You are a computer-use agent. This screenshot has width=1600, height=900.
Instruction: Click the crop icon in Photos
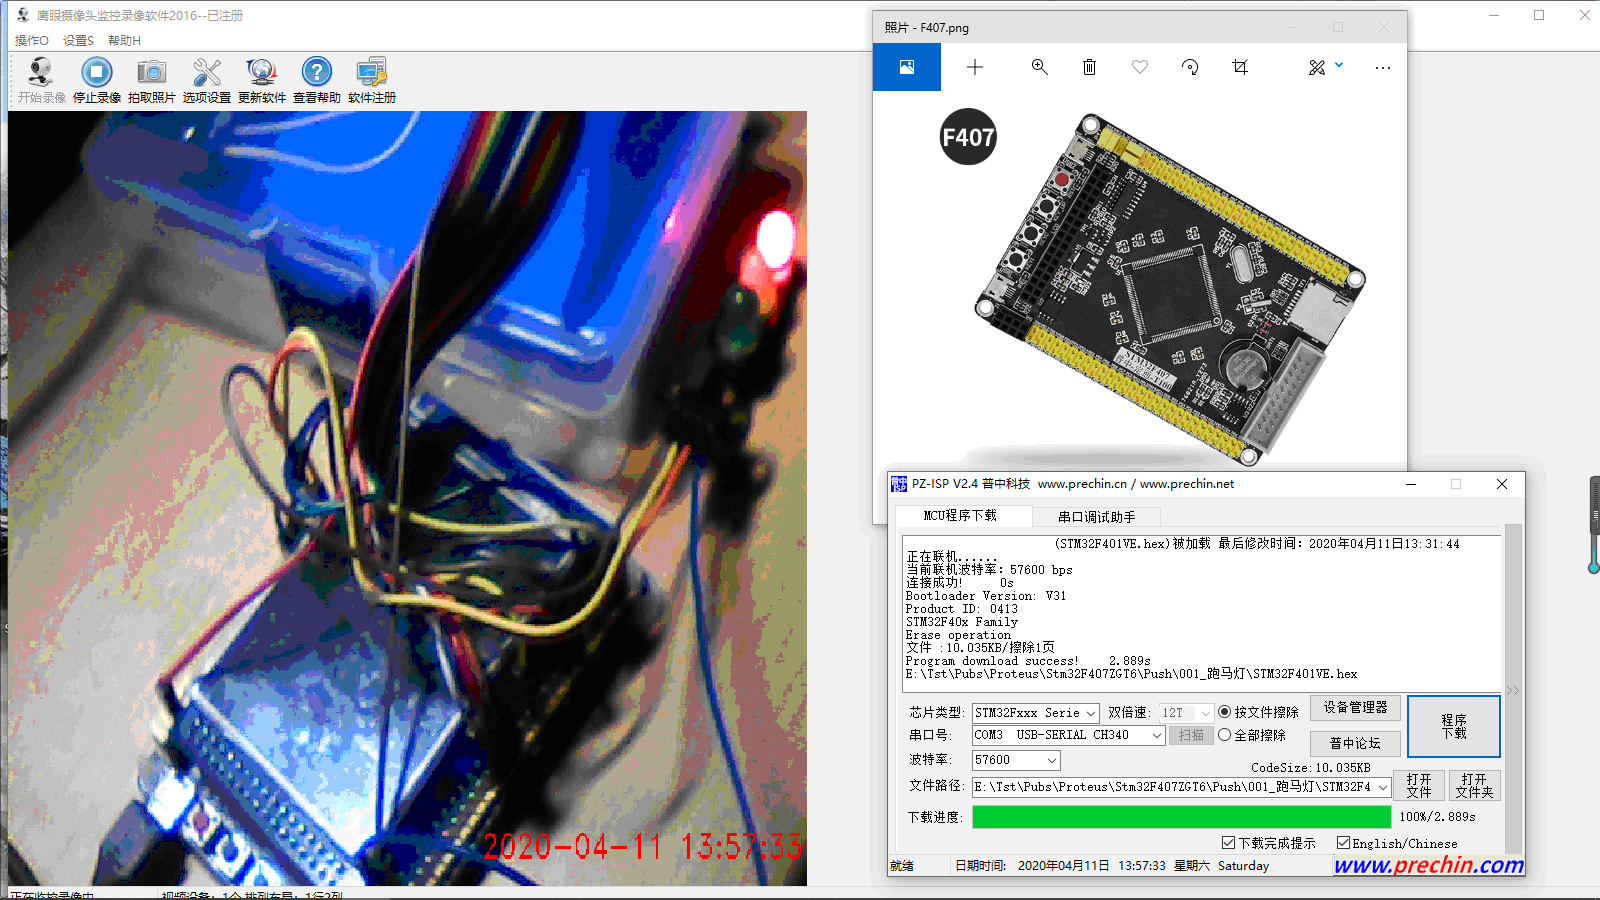(x=1240, y=67)
